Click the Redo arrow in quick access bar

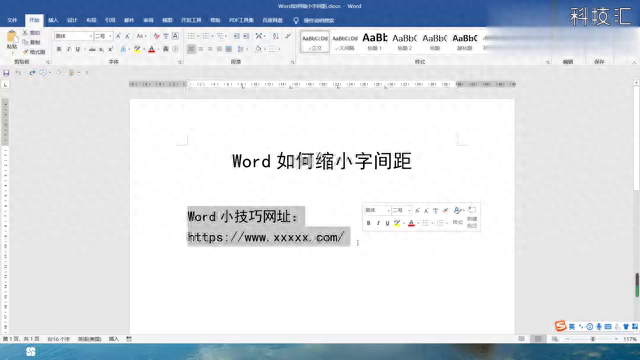tap(32, 73)
